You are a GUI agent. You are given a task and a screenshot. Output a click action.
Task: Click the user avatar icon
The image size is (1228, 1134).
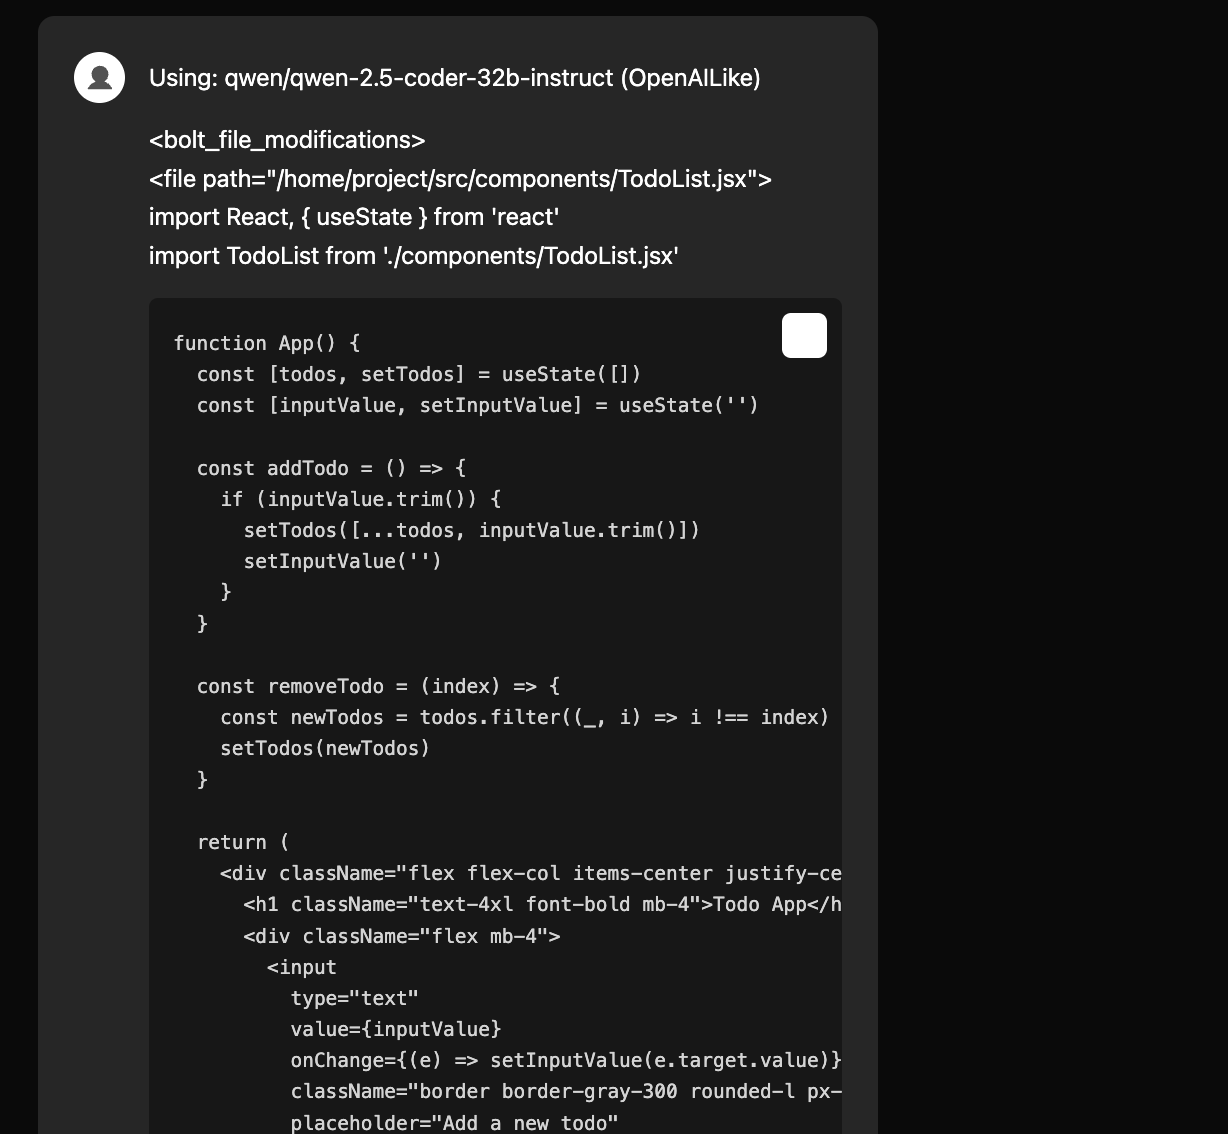[x=99, y=78]
